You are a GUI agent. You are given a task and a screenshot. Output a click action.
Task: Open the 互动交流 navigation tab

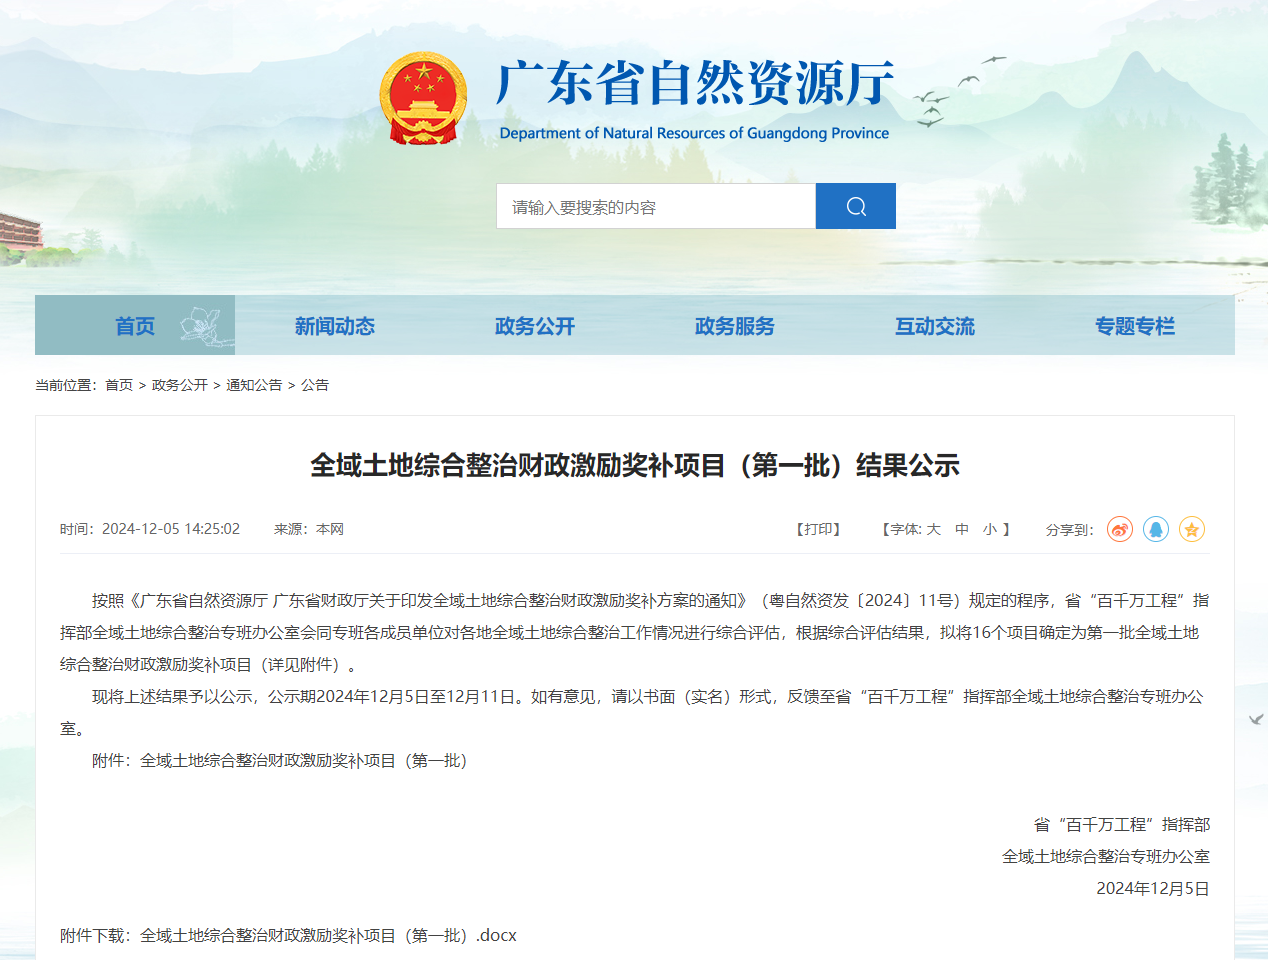(935, 325)
